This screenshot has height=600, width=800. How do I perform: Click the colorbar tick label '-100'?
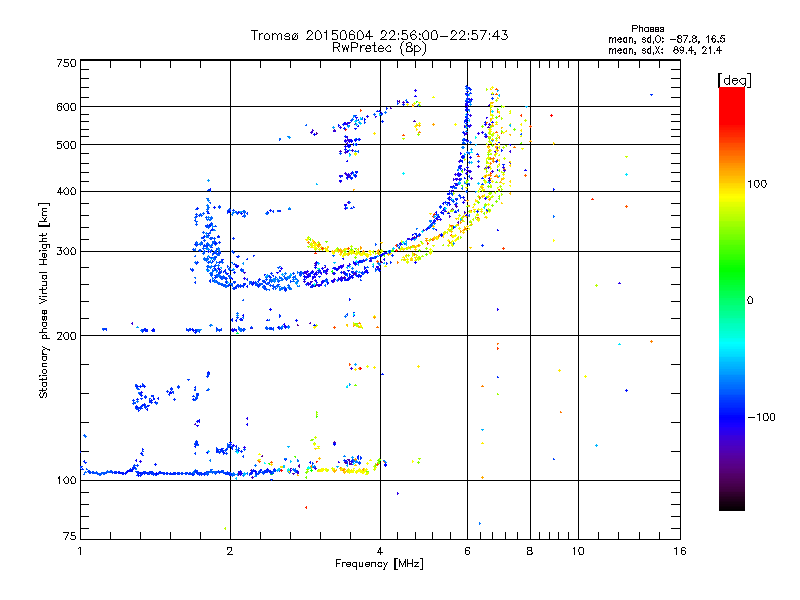(761, 417)
